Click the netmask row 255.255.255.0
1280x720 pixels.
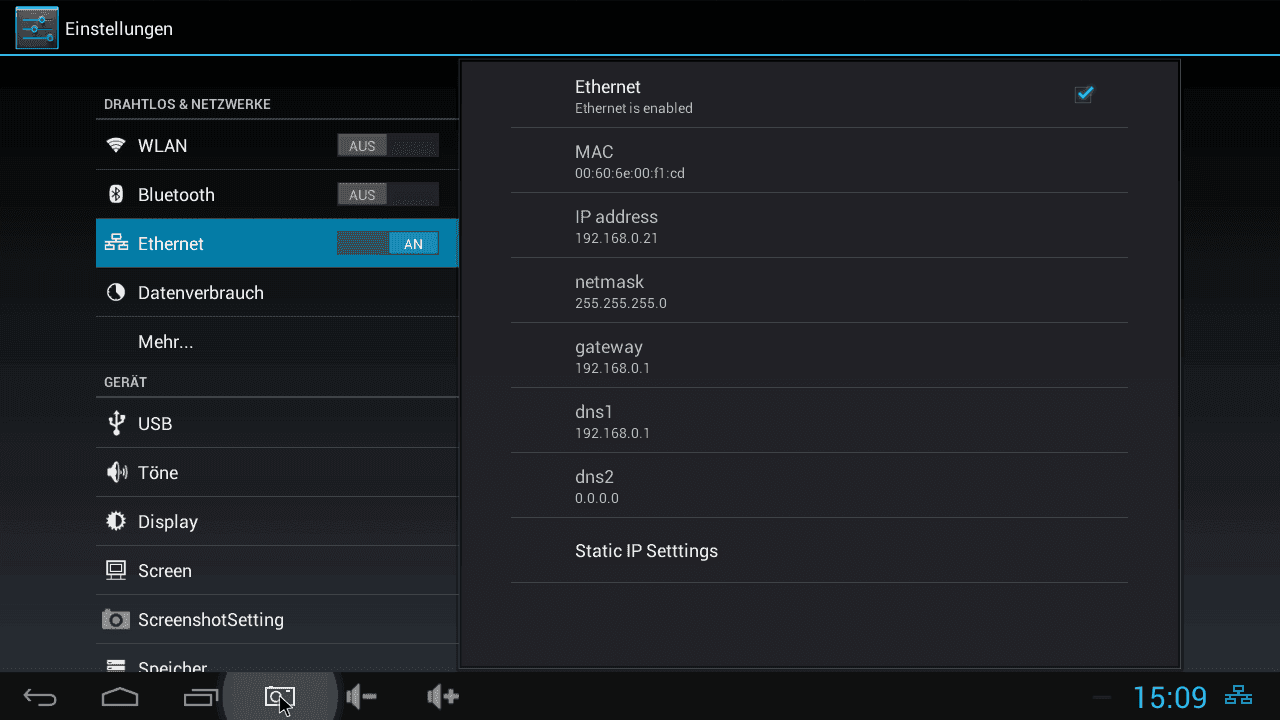[819, 290]
